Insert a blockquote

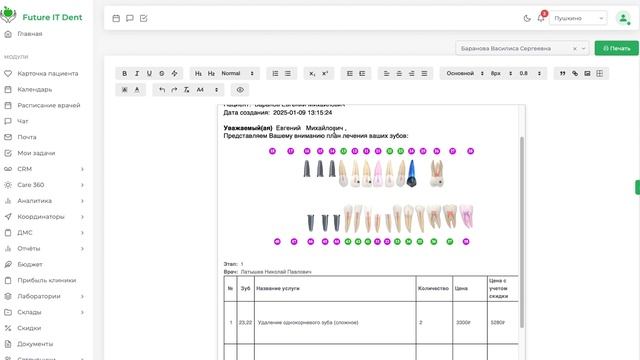point(562,73)
